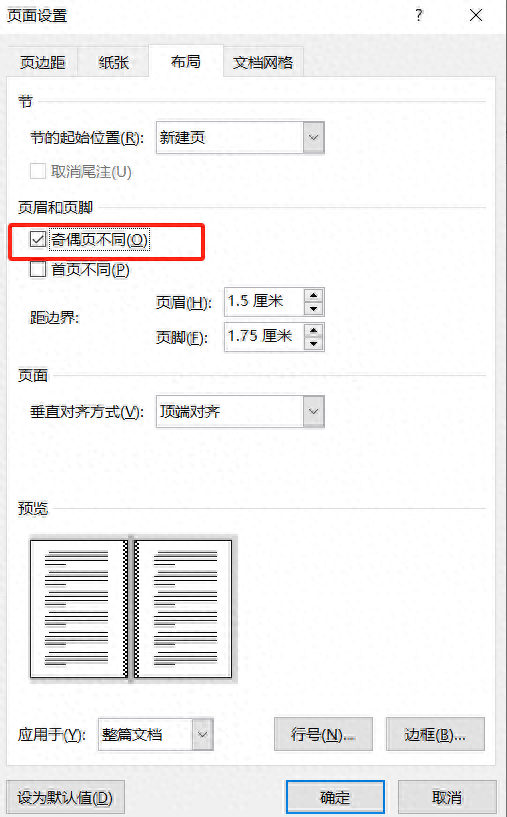Expand the 垂直对齐方式 dropdown arrow
Viewport: 507px width, 817px height.
314,412
